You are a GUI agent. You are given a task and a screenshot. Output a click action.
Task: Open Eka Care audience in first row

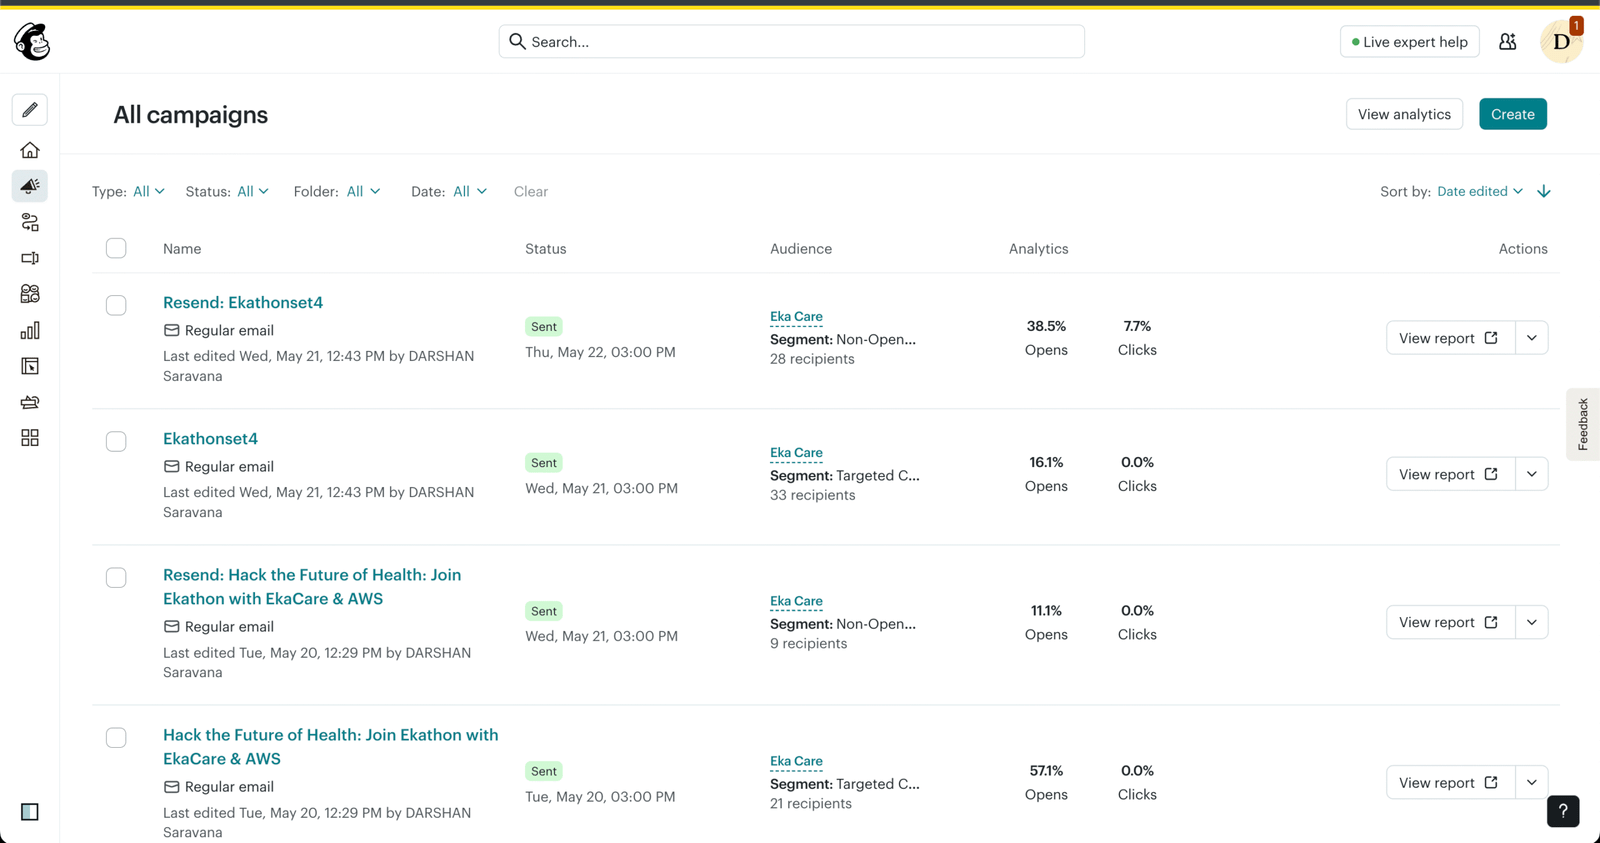(x=796, y=317)
